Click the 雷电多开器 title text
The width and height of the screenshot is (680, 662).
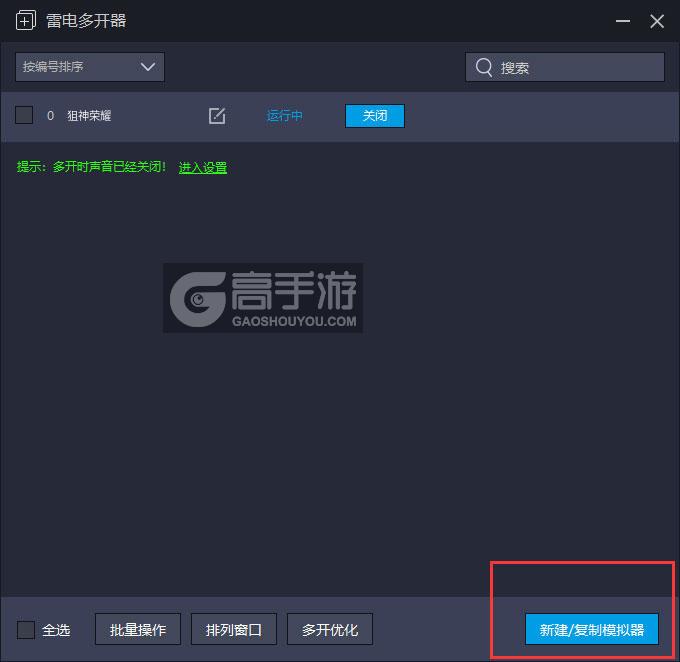(x=86, y=21)
